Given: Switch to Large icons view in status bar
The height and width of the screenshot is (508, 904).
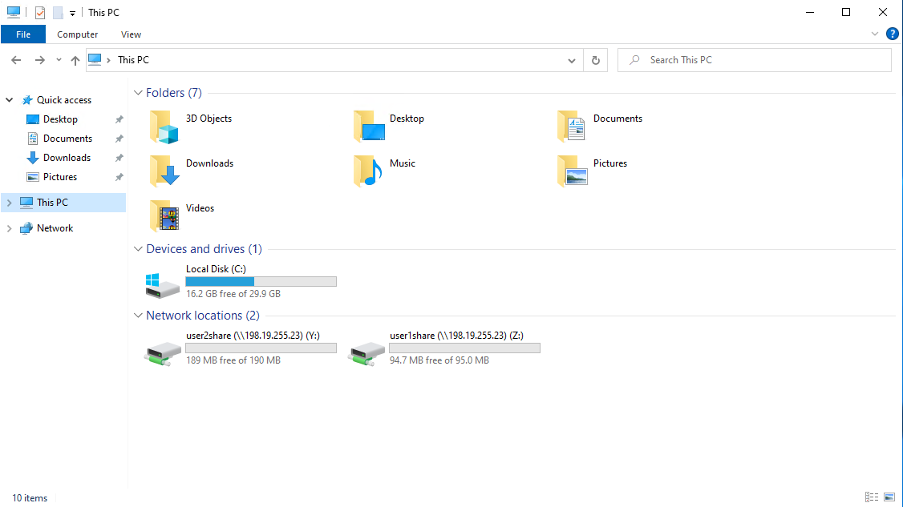Looking at the screenshot, I should pyautogui.click(x=889, y=497).
